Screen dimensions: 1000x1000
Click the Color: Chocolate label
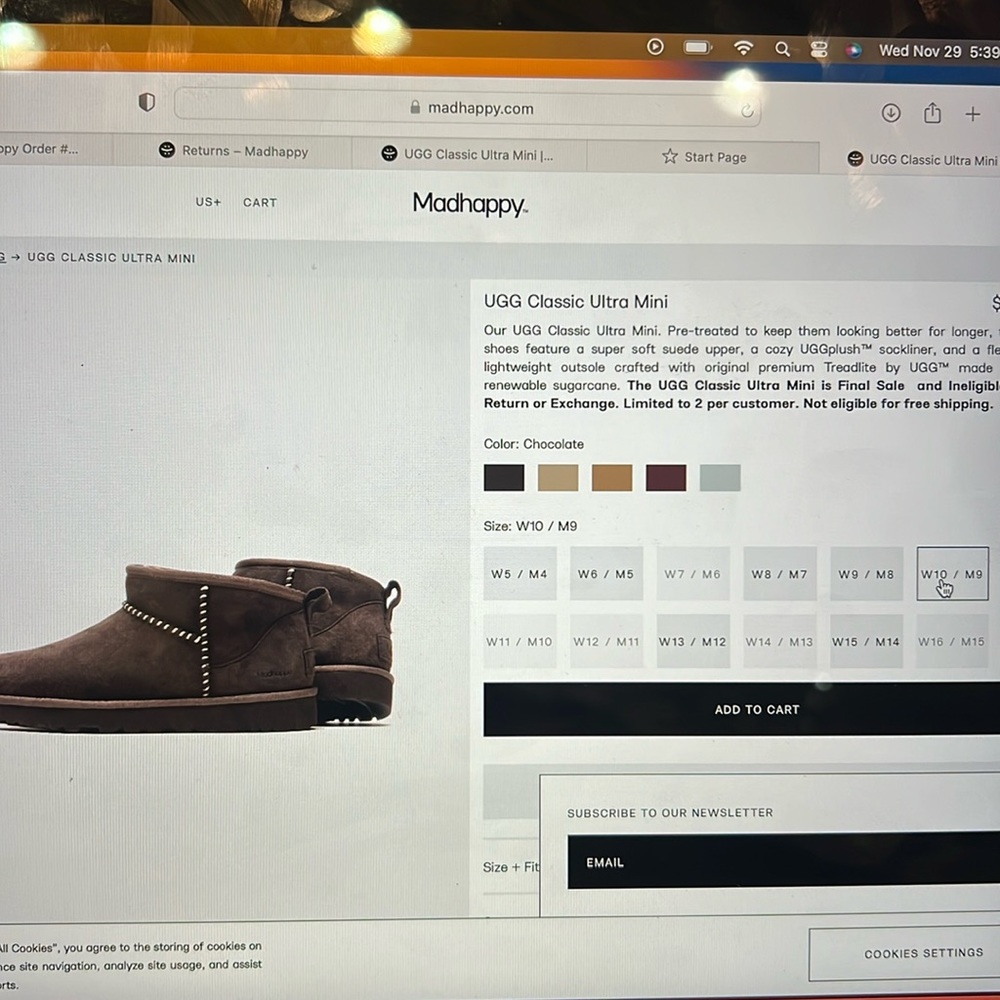point(534,444)
